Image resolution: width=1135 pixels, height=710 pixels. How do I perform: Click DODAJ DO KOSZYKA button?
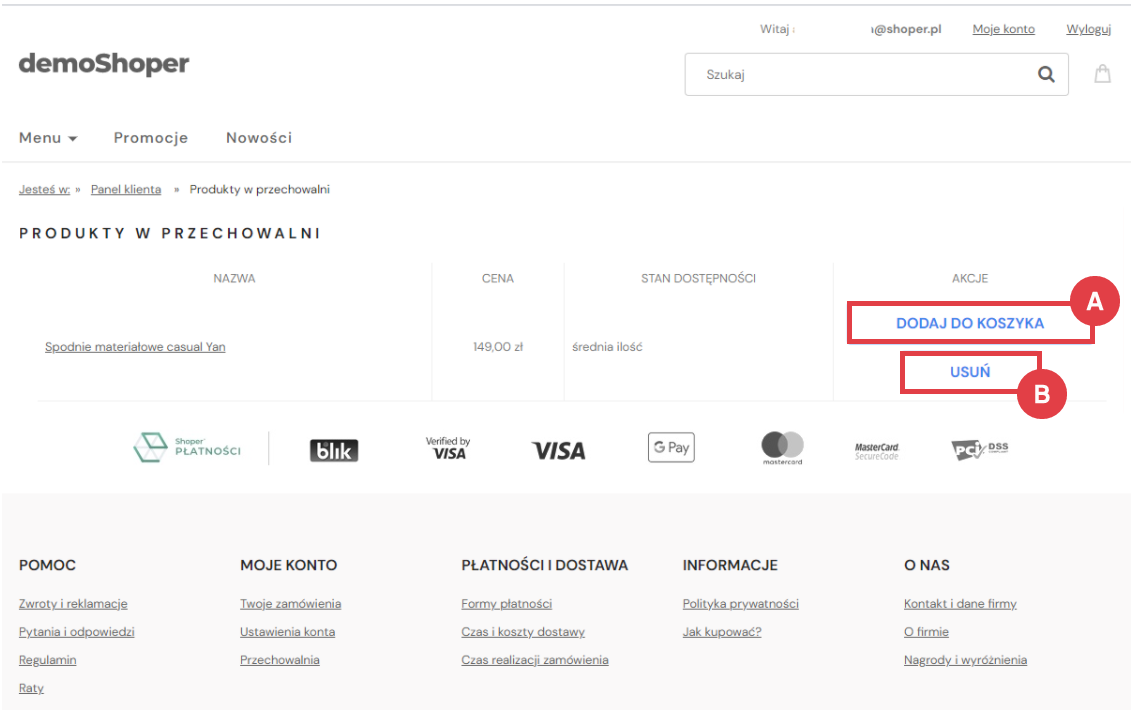click(x=969, y=323)
